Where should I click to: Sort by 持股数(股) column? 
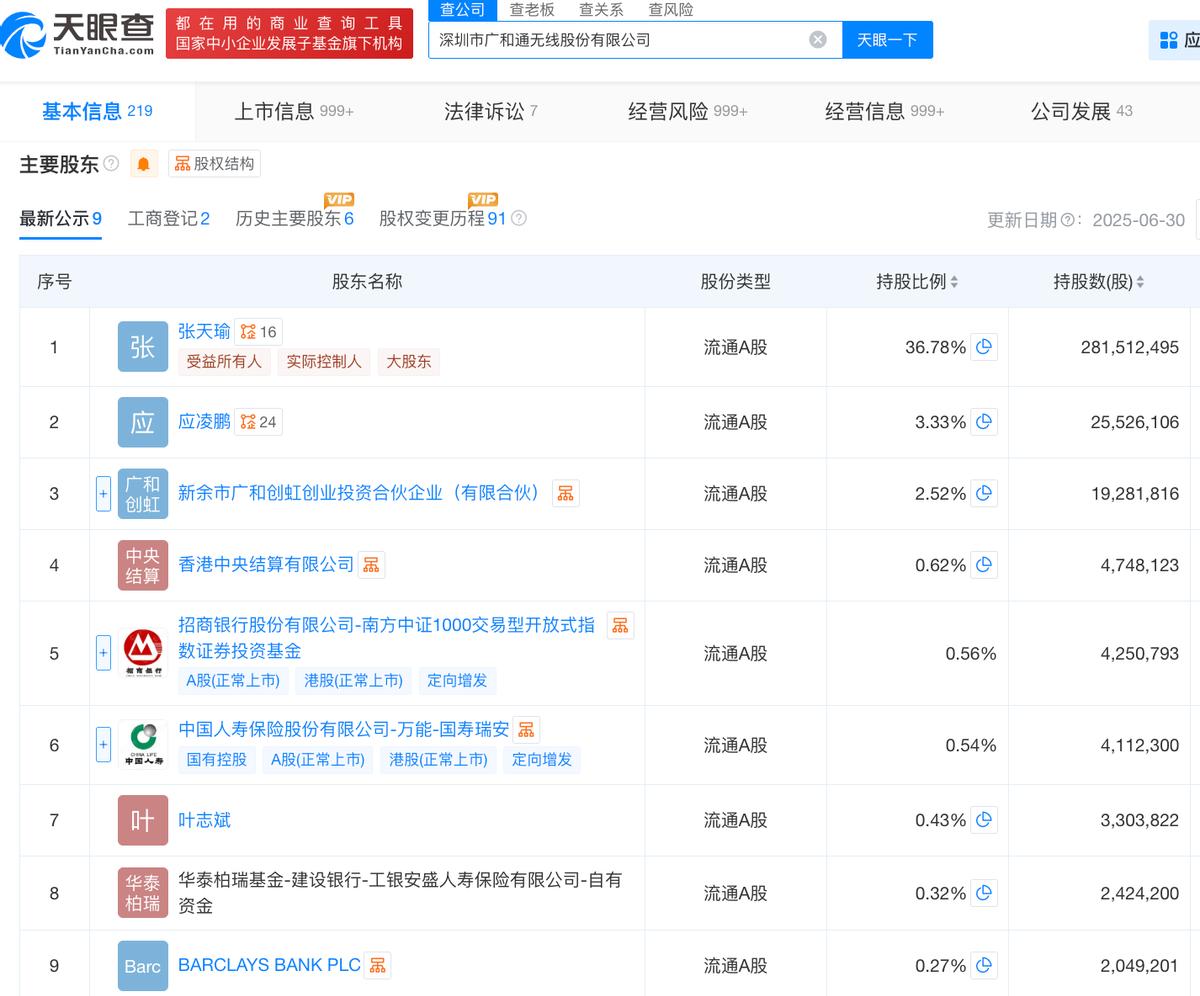pos(1098,282)
